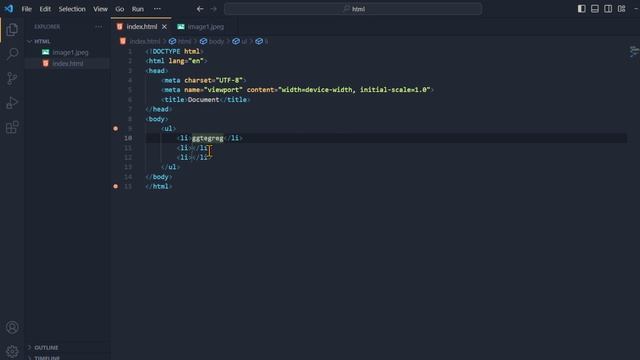Image resolution: width=640 pixels, height=360 pixels.
Task: Click the command center search box
Action: click(353, 9)
